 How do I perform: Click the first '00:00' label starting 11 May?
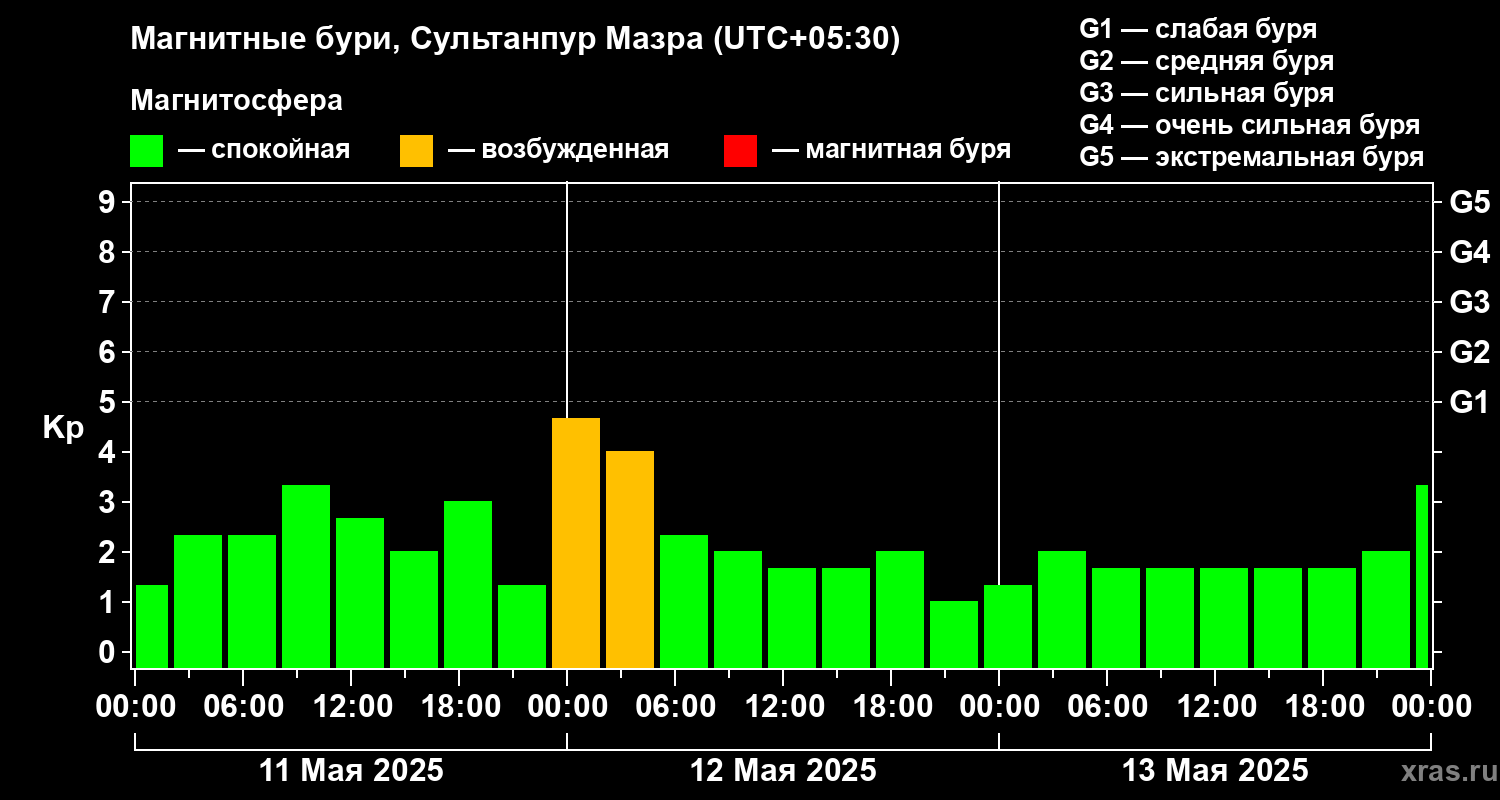click(x=136, y=707)
